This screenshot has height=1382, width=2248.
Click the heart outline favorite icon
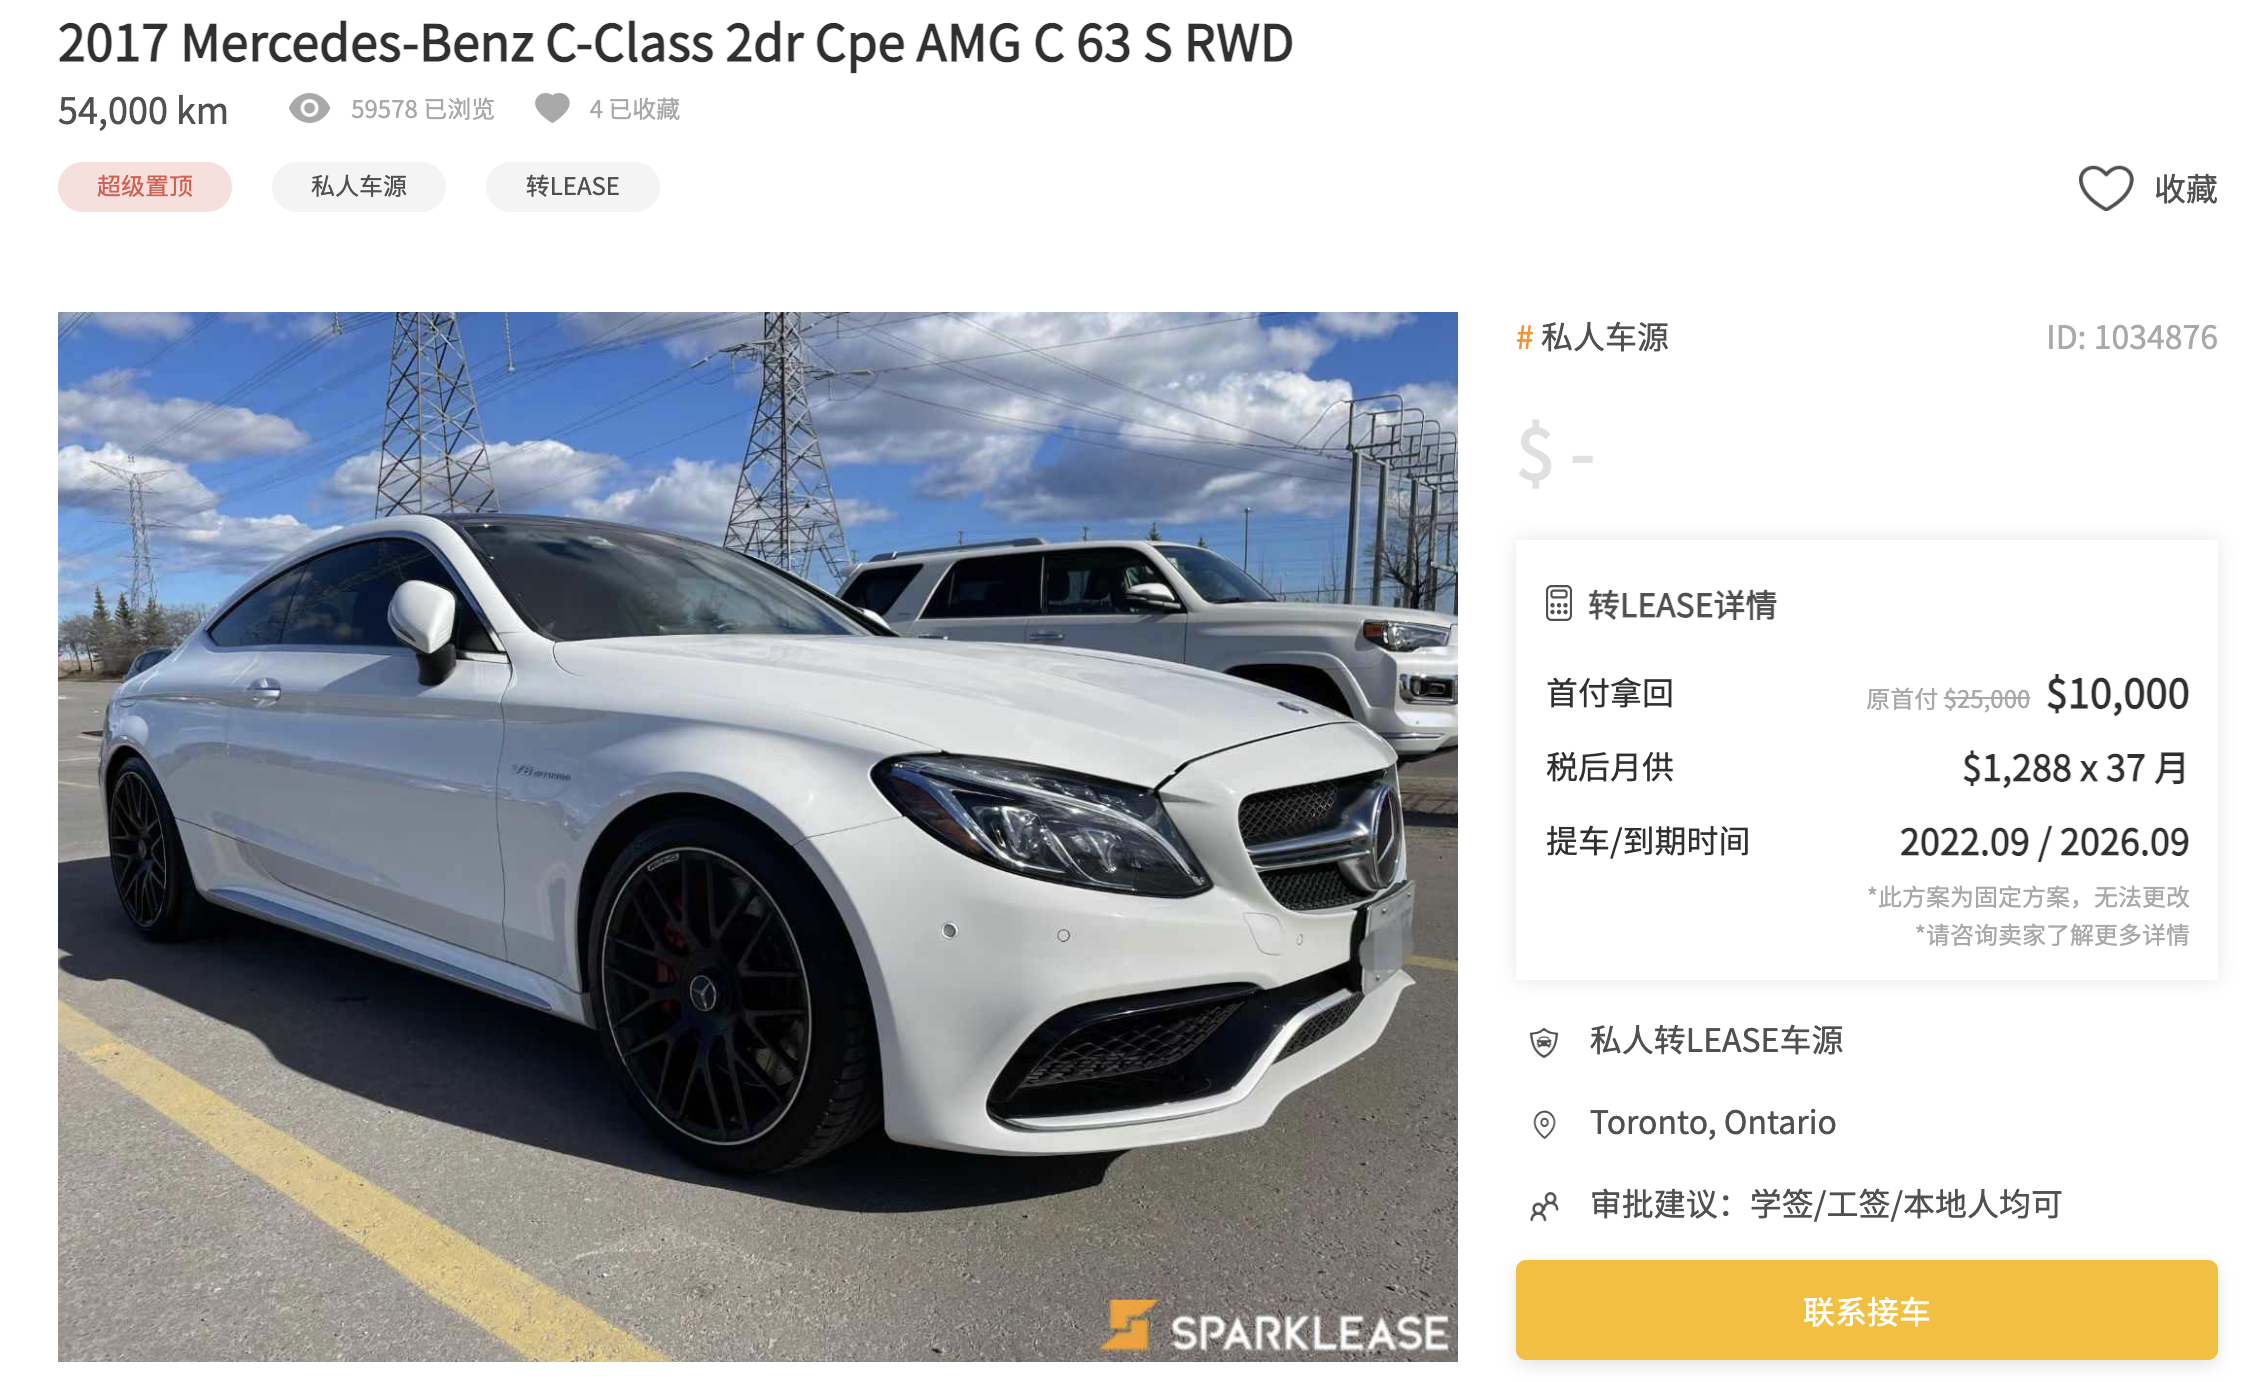click(x=2105, y=188)
